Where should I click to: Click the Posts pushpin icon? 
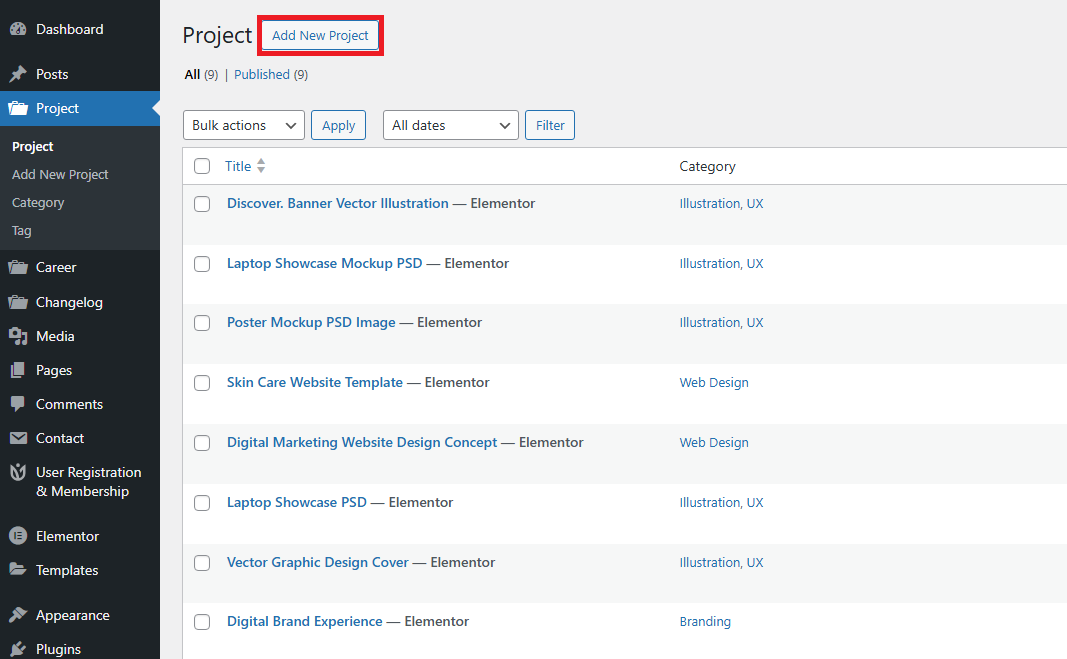pyautogui.click(x=18, y=74)
